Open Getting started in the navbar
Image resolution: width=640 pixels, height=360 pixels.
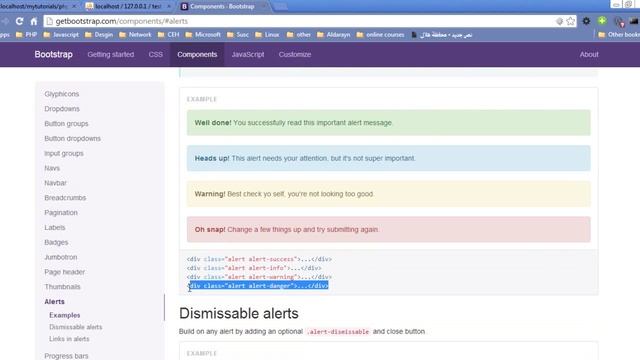111,54
